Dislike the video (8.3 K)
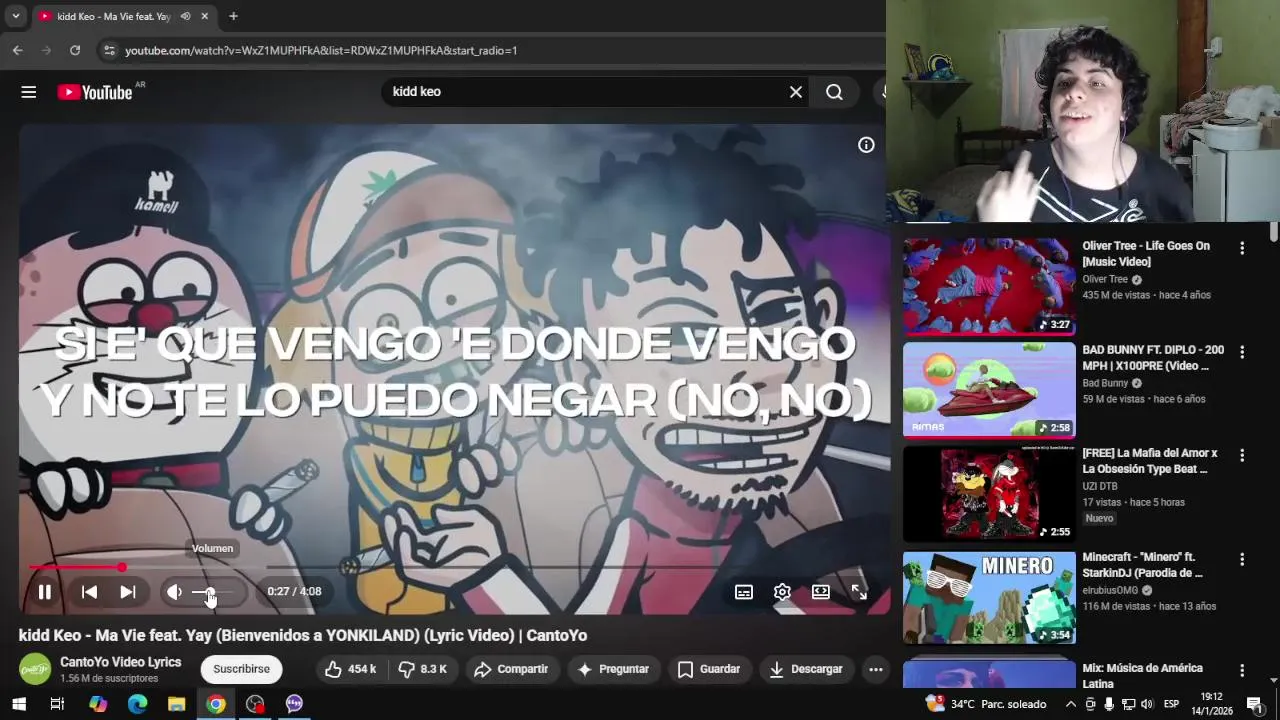 [422, 669]
